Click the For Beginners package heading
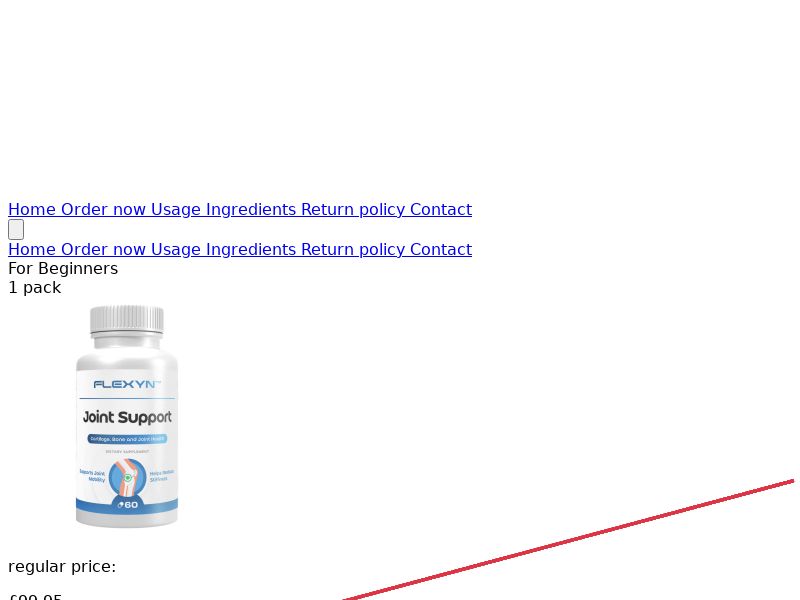 pyautogui.click(x=63, y=268)
